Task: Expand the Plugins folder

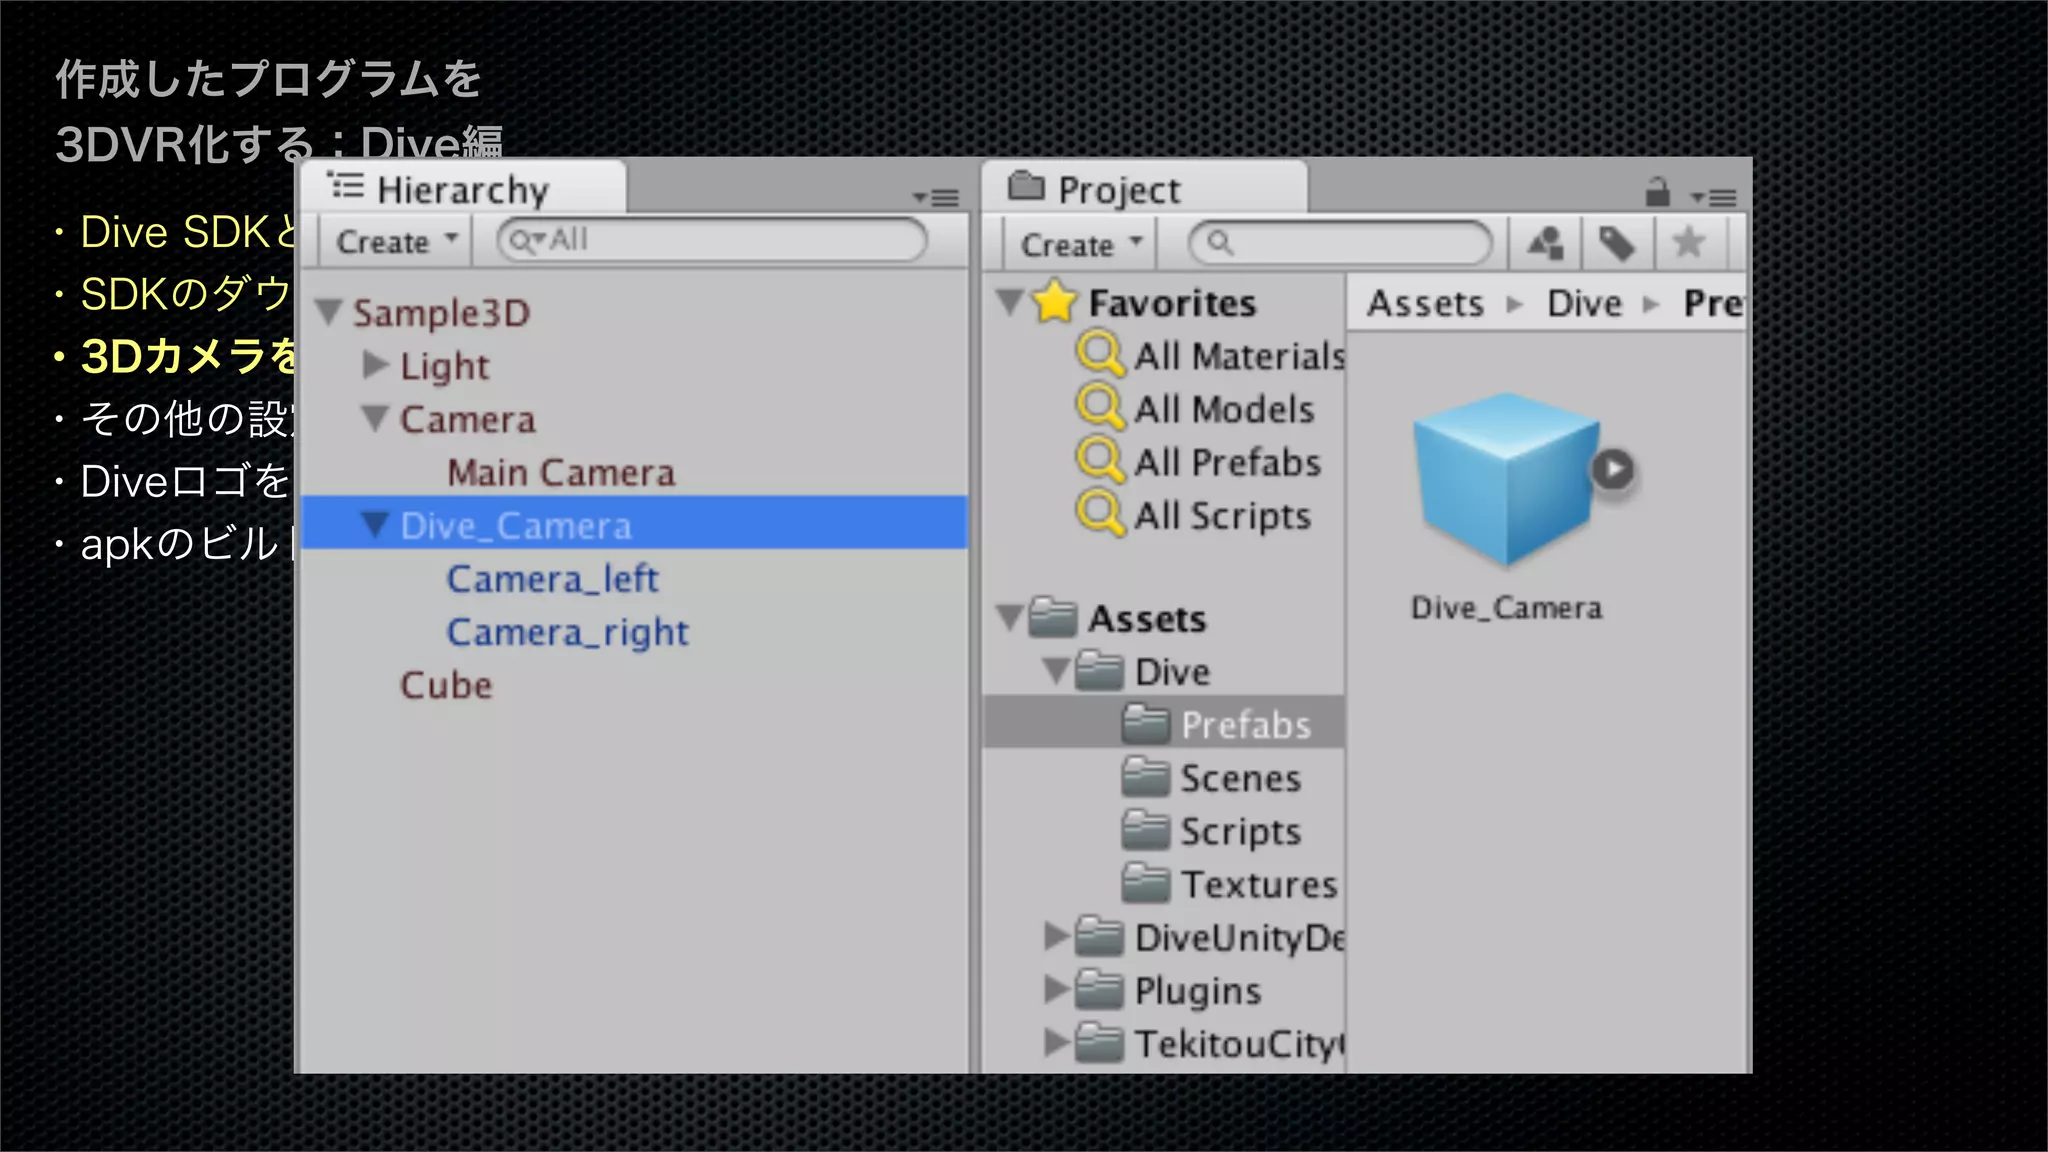Action: [1057, 989]
